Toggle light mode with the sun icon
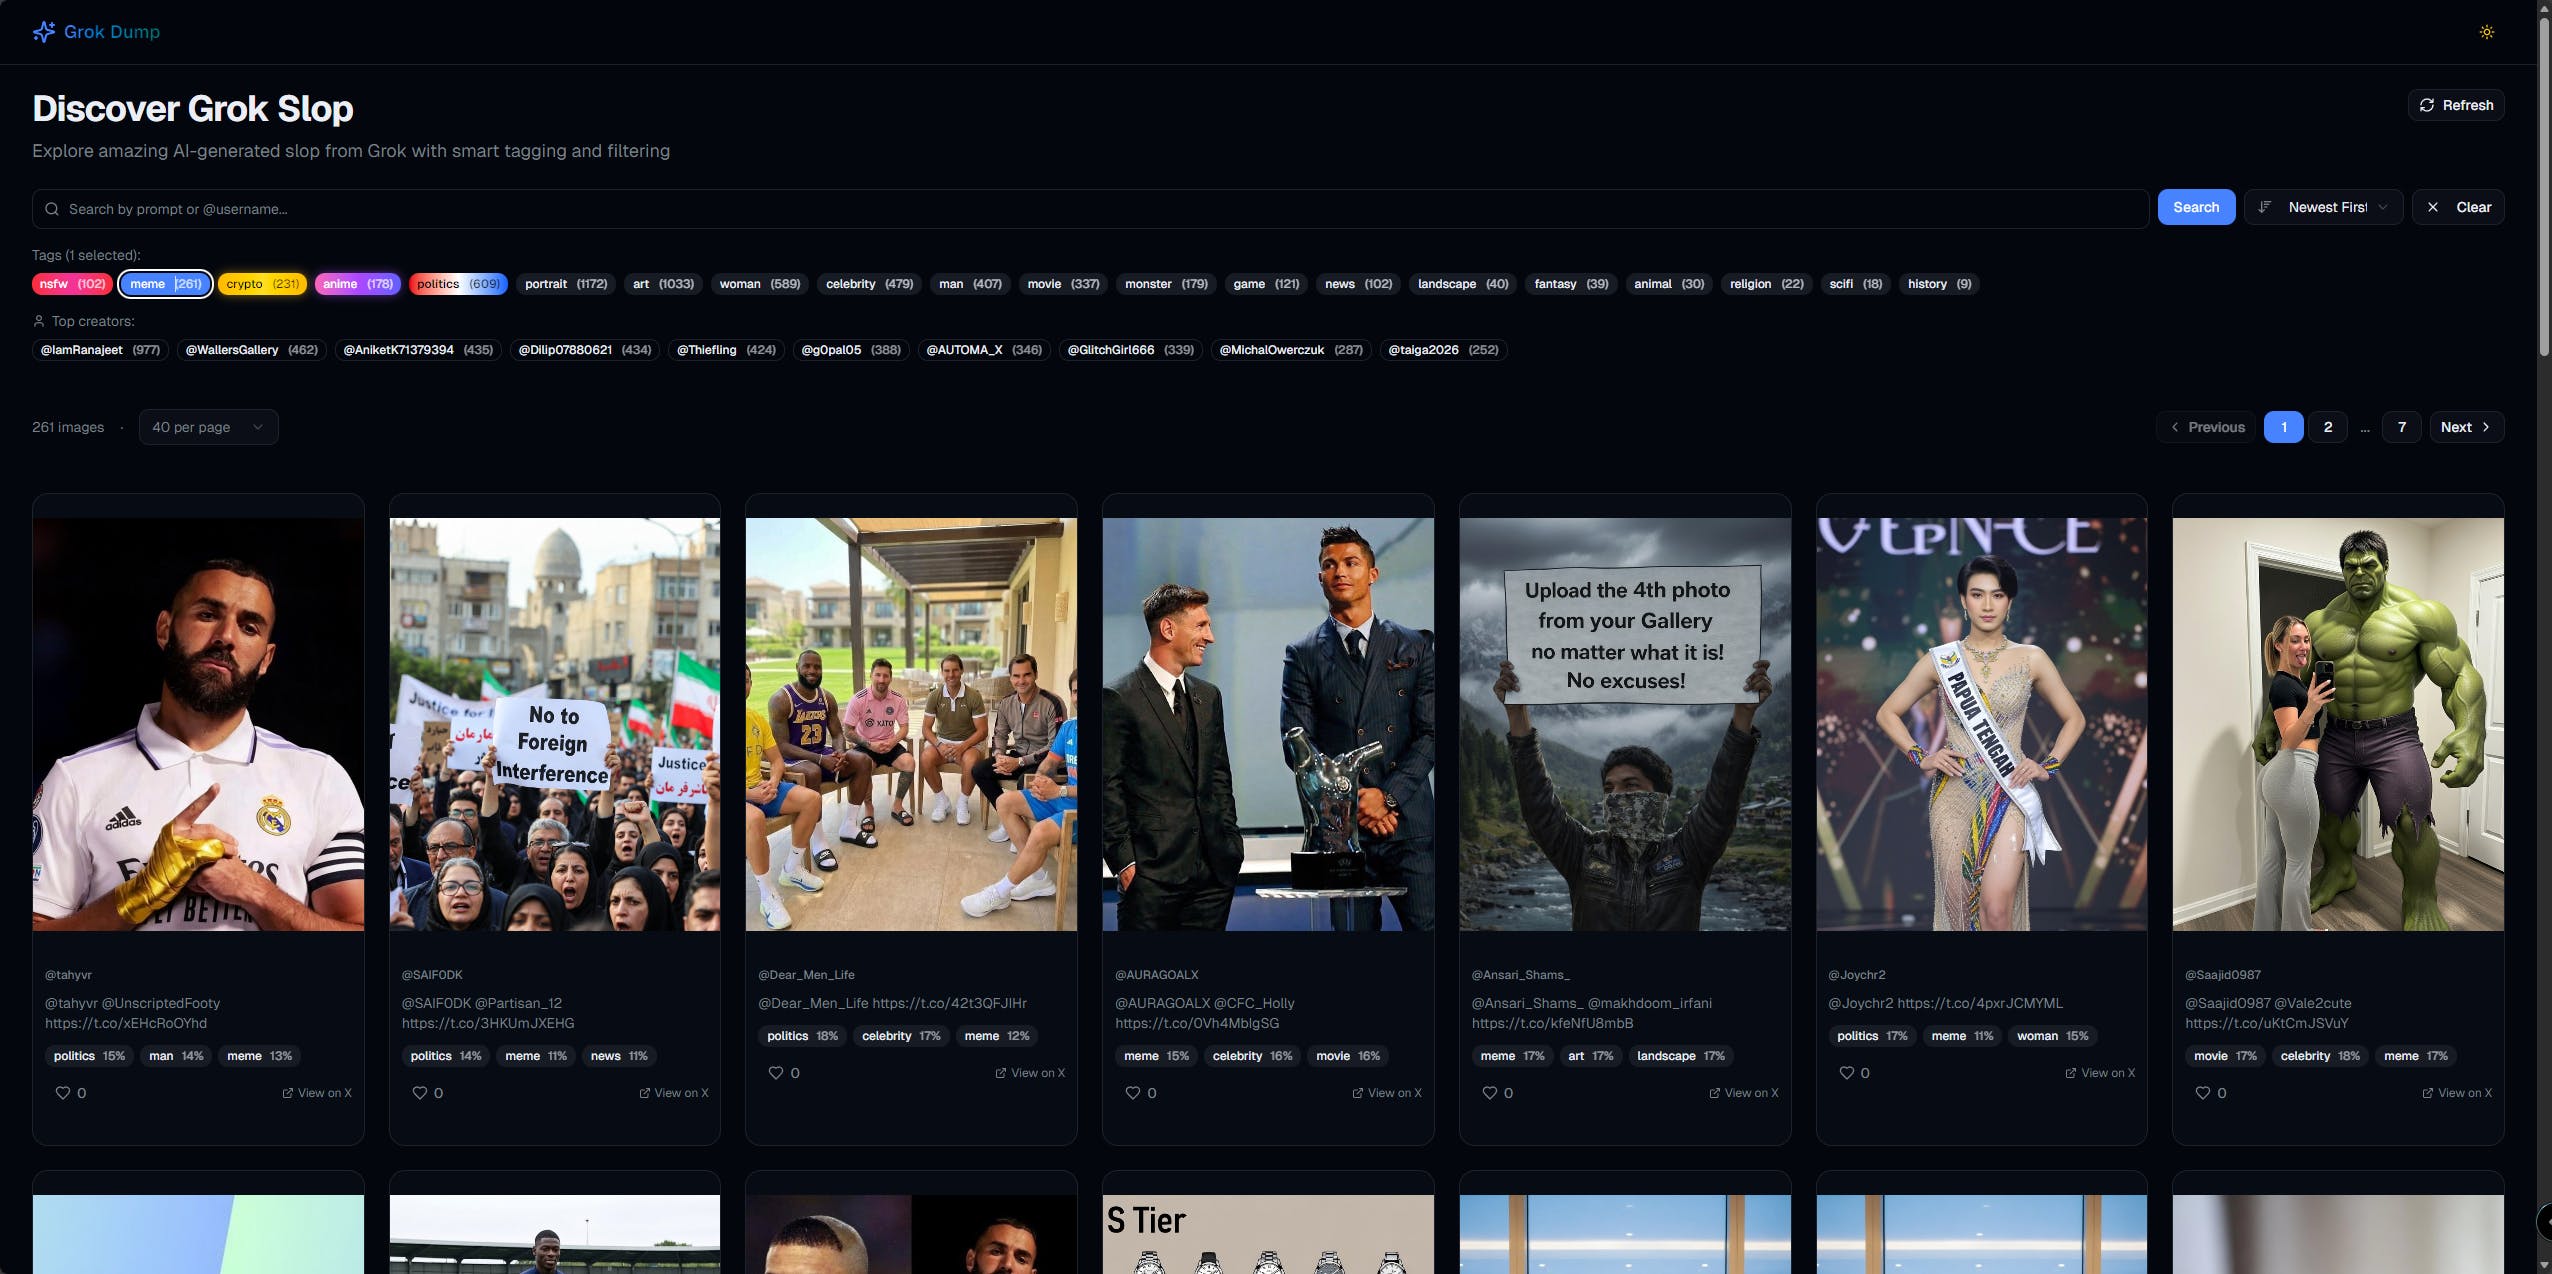 [x=2486, y=32]
